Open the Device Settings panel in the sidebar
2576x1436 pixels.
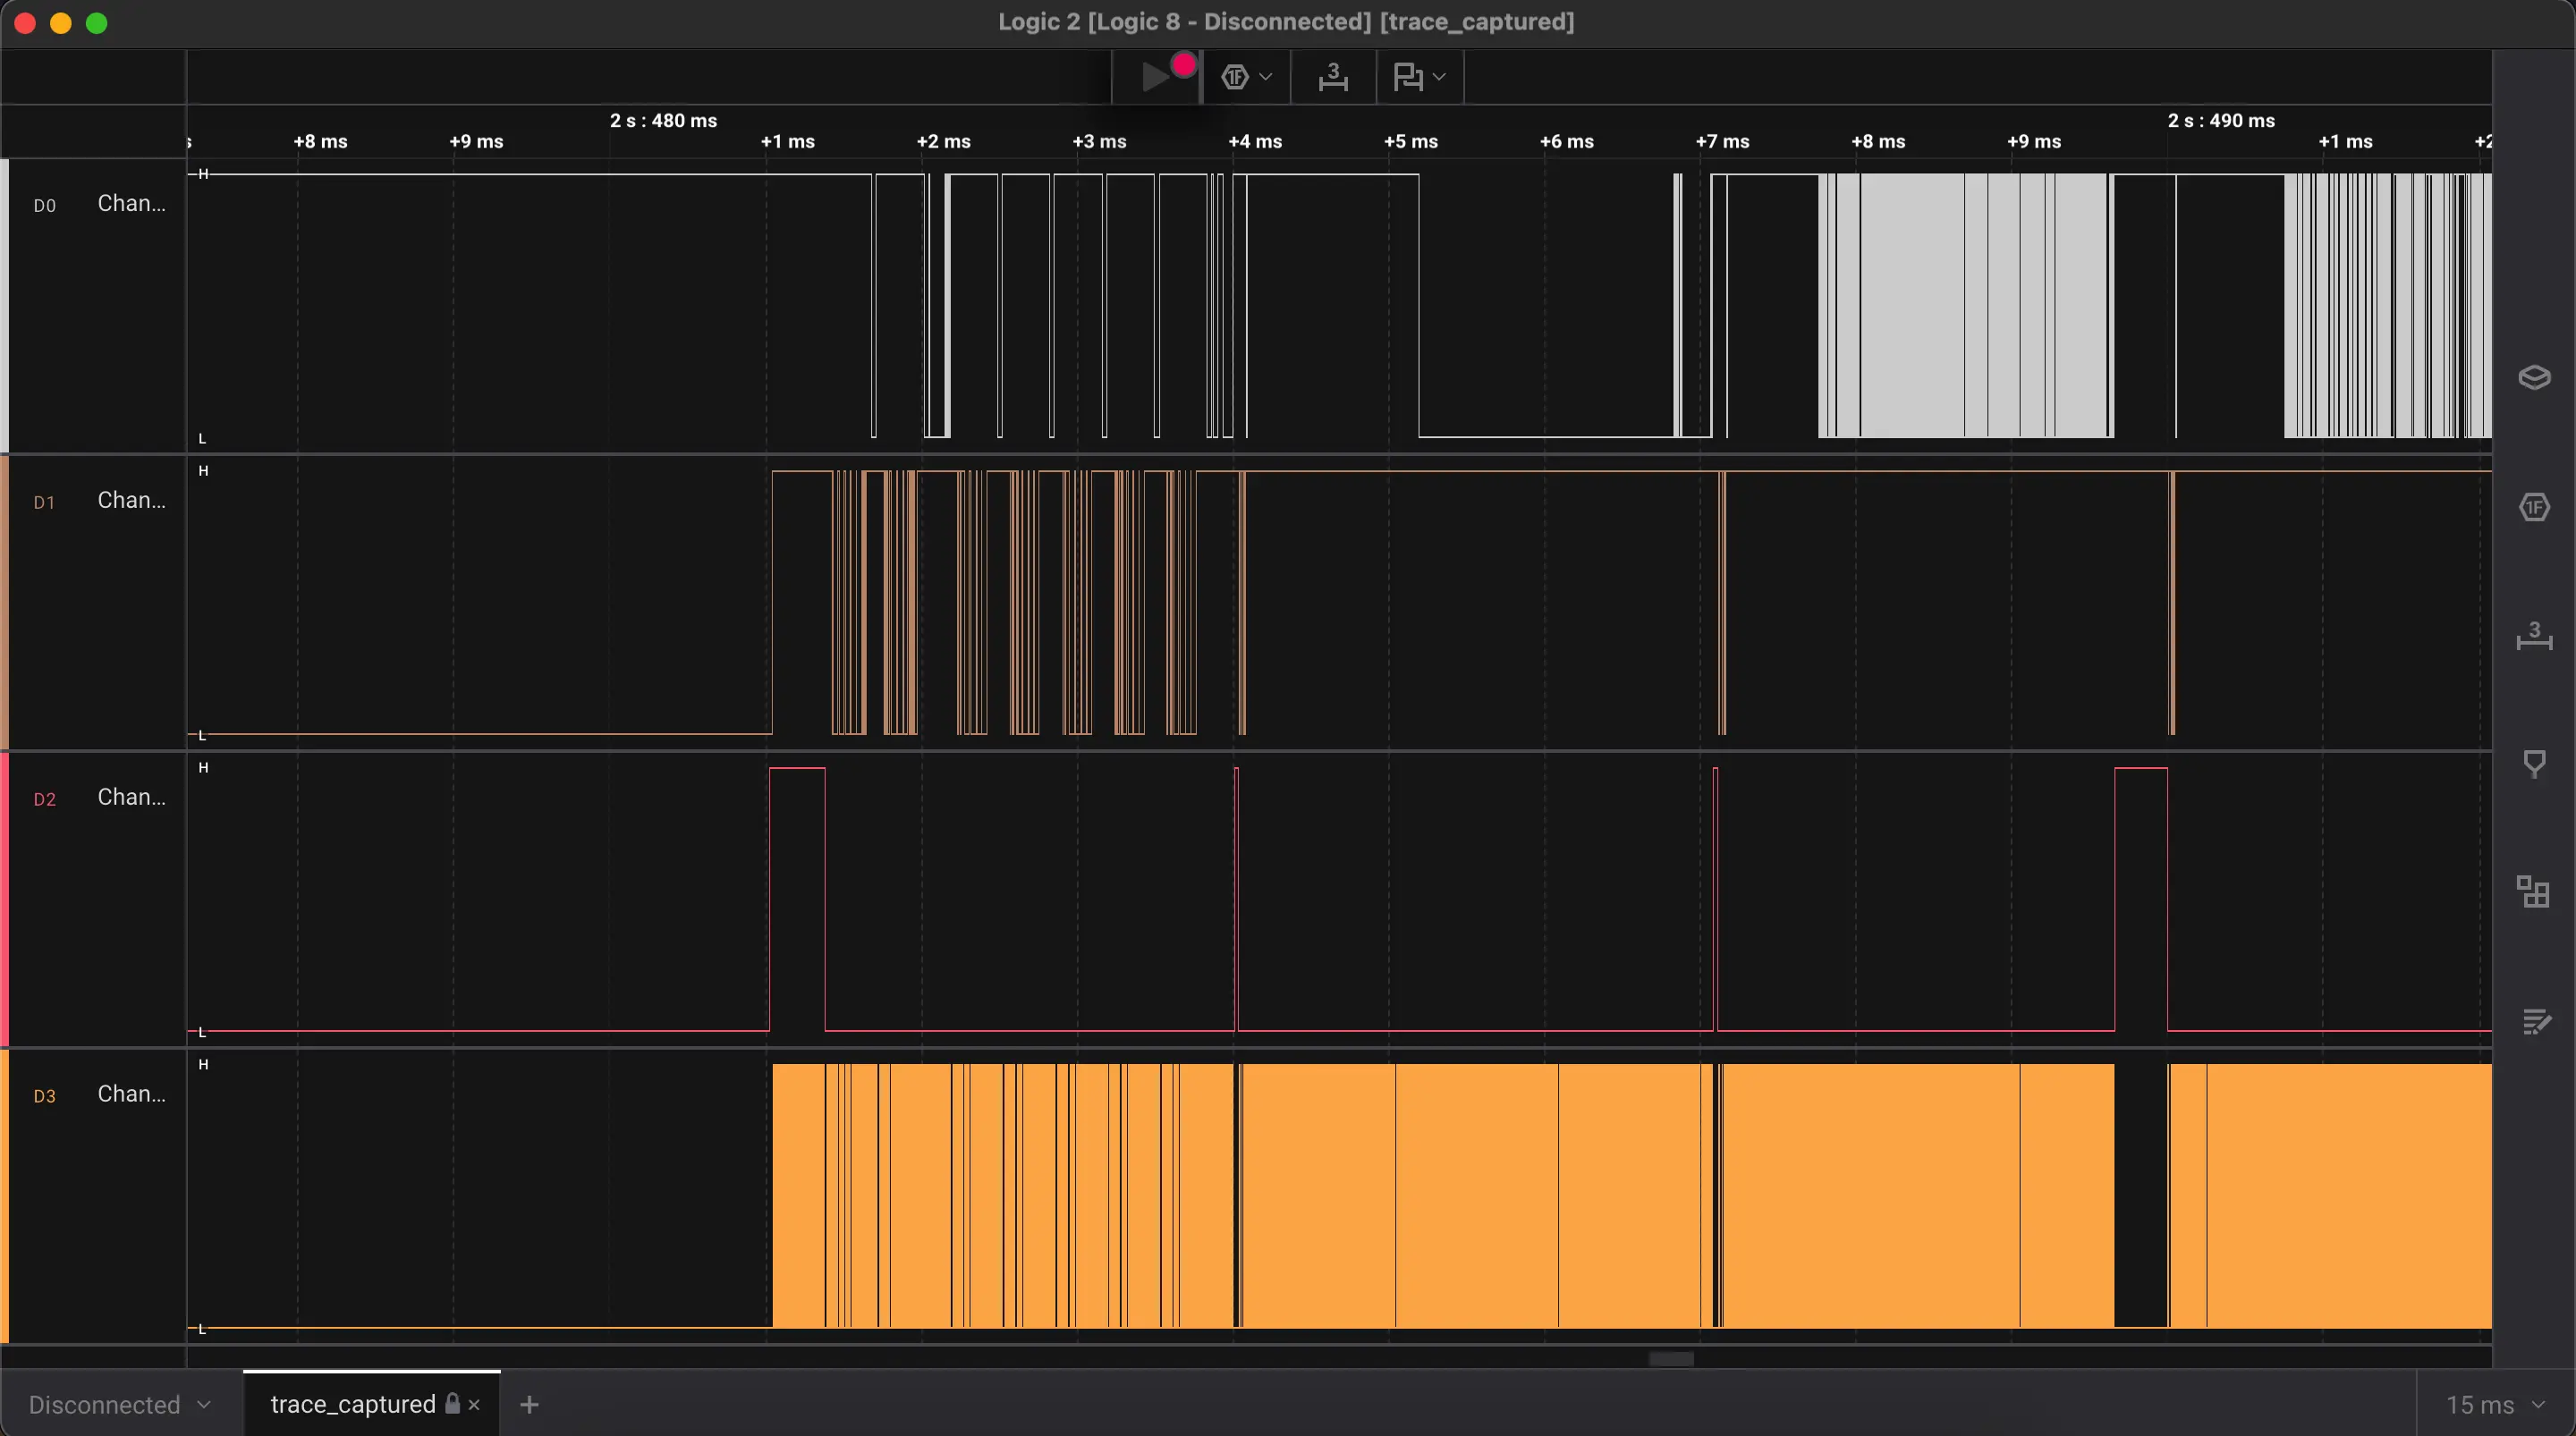point(2533,377)
